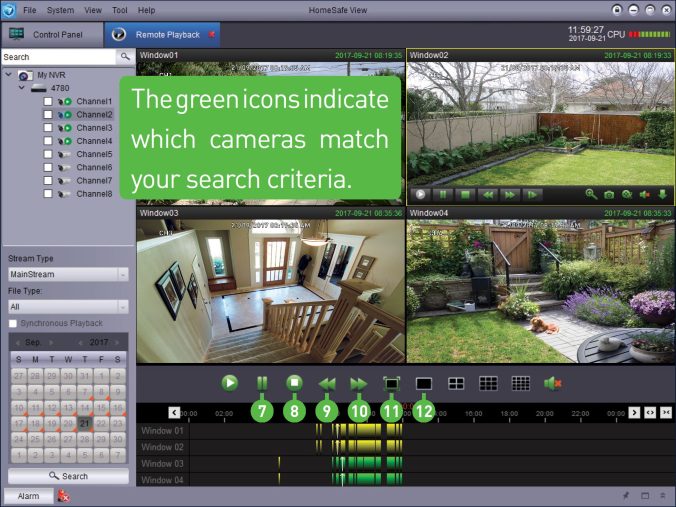This screenshot has width=676, height=507.
Task: Click the zoom magnifier icon in Window02
Action: click(590, 194)
